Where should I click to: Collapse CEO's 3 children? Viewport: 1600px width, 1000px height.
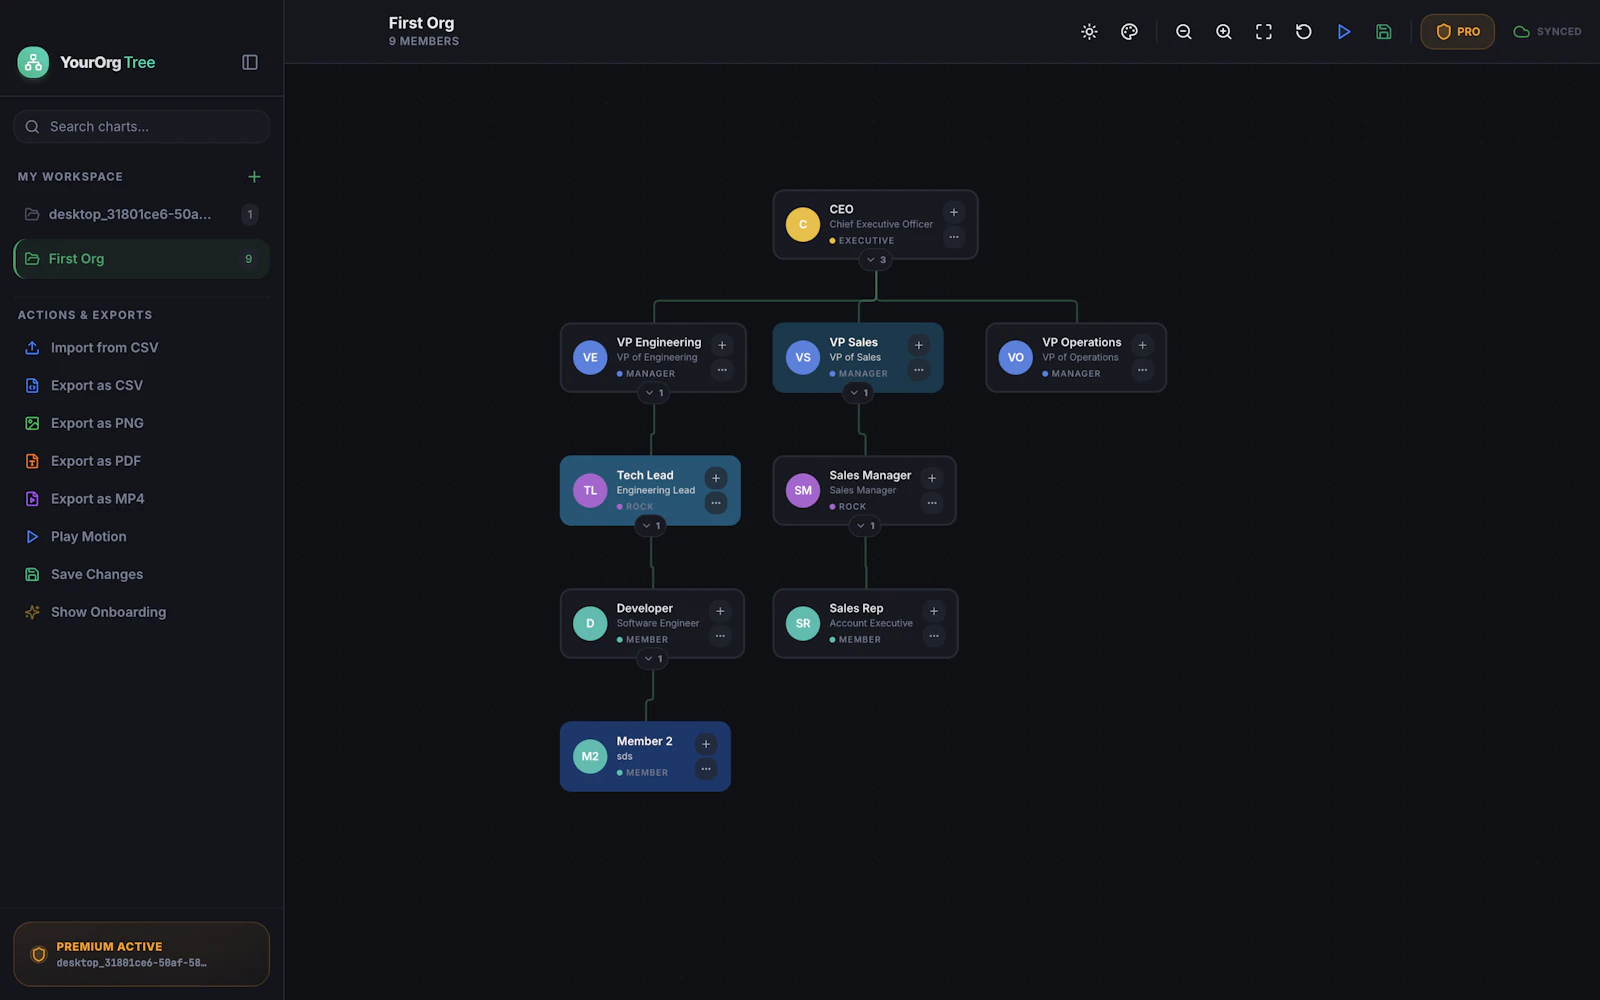(x=876, y=260)
